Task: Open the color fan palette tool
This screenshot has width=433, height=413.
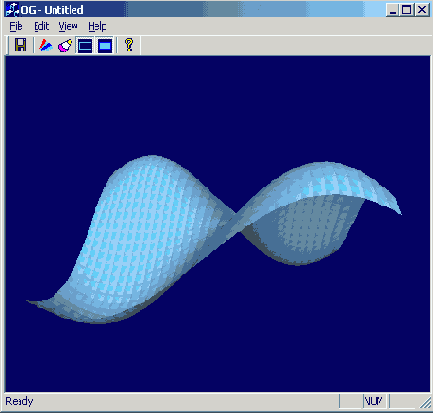Action: [x=46, y=45]
